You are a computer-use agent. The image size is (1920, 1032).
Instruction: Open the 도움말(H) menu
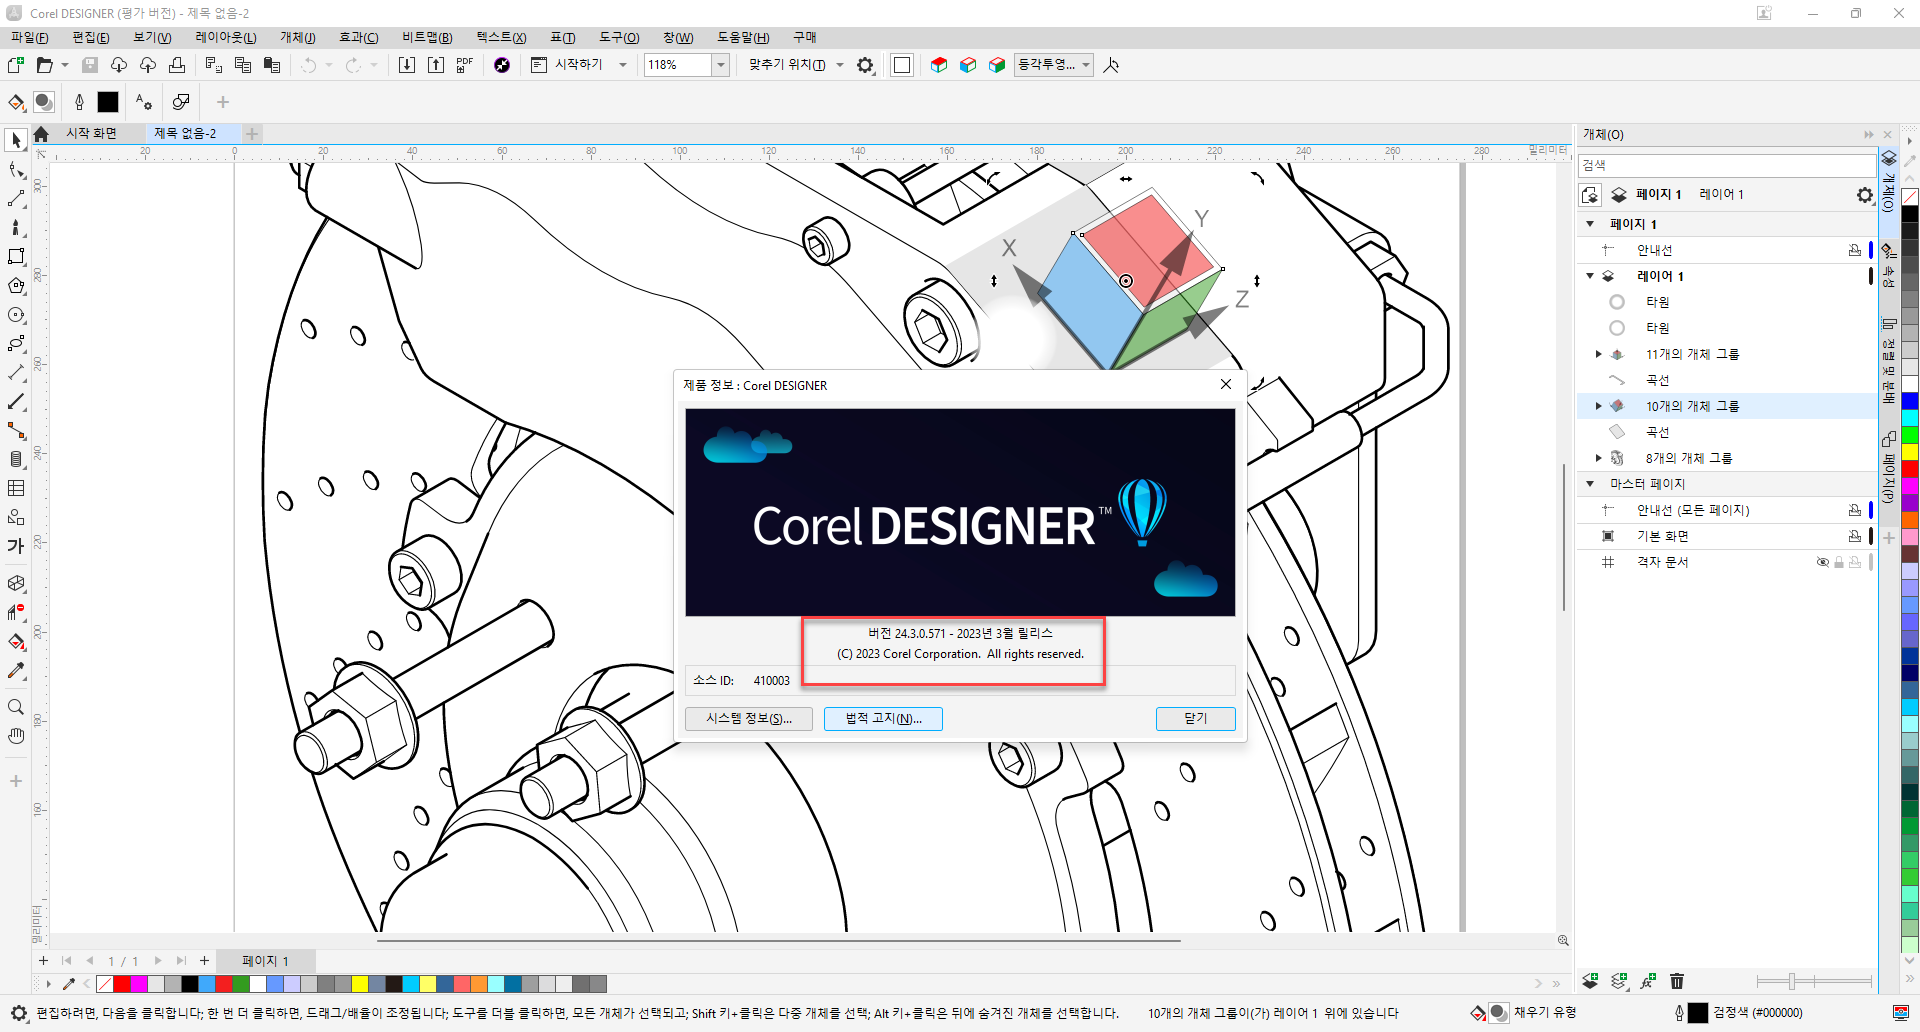(x=743, y=38)
